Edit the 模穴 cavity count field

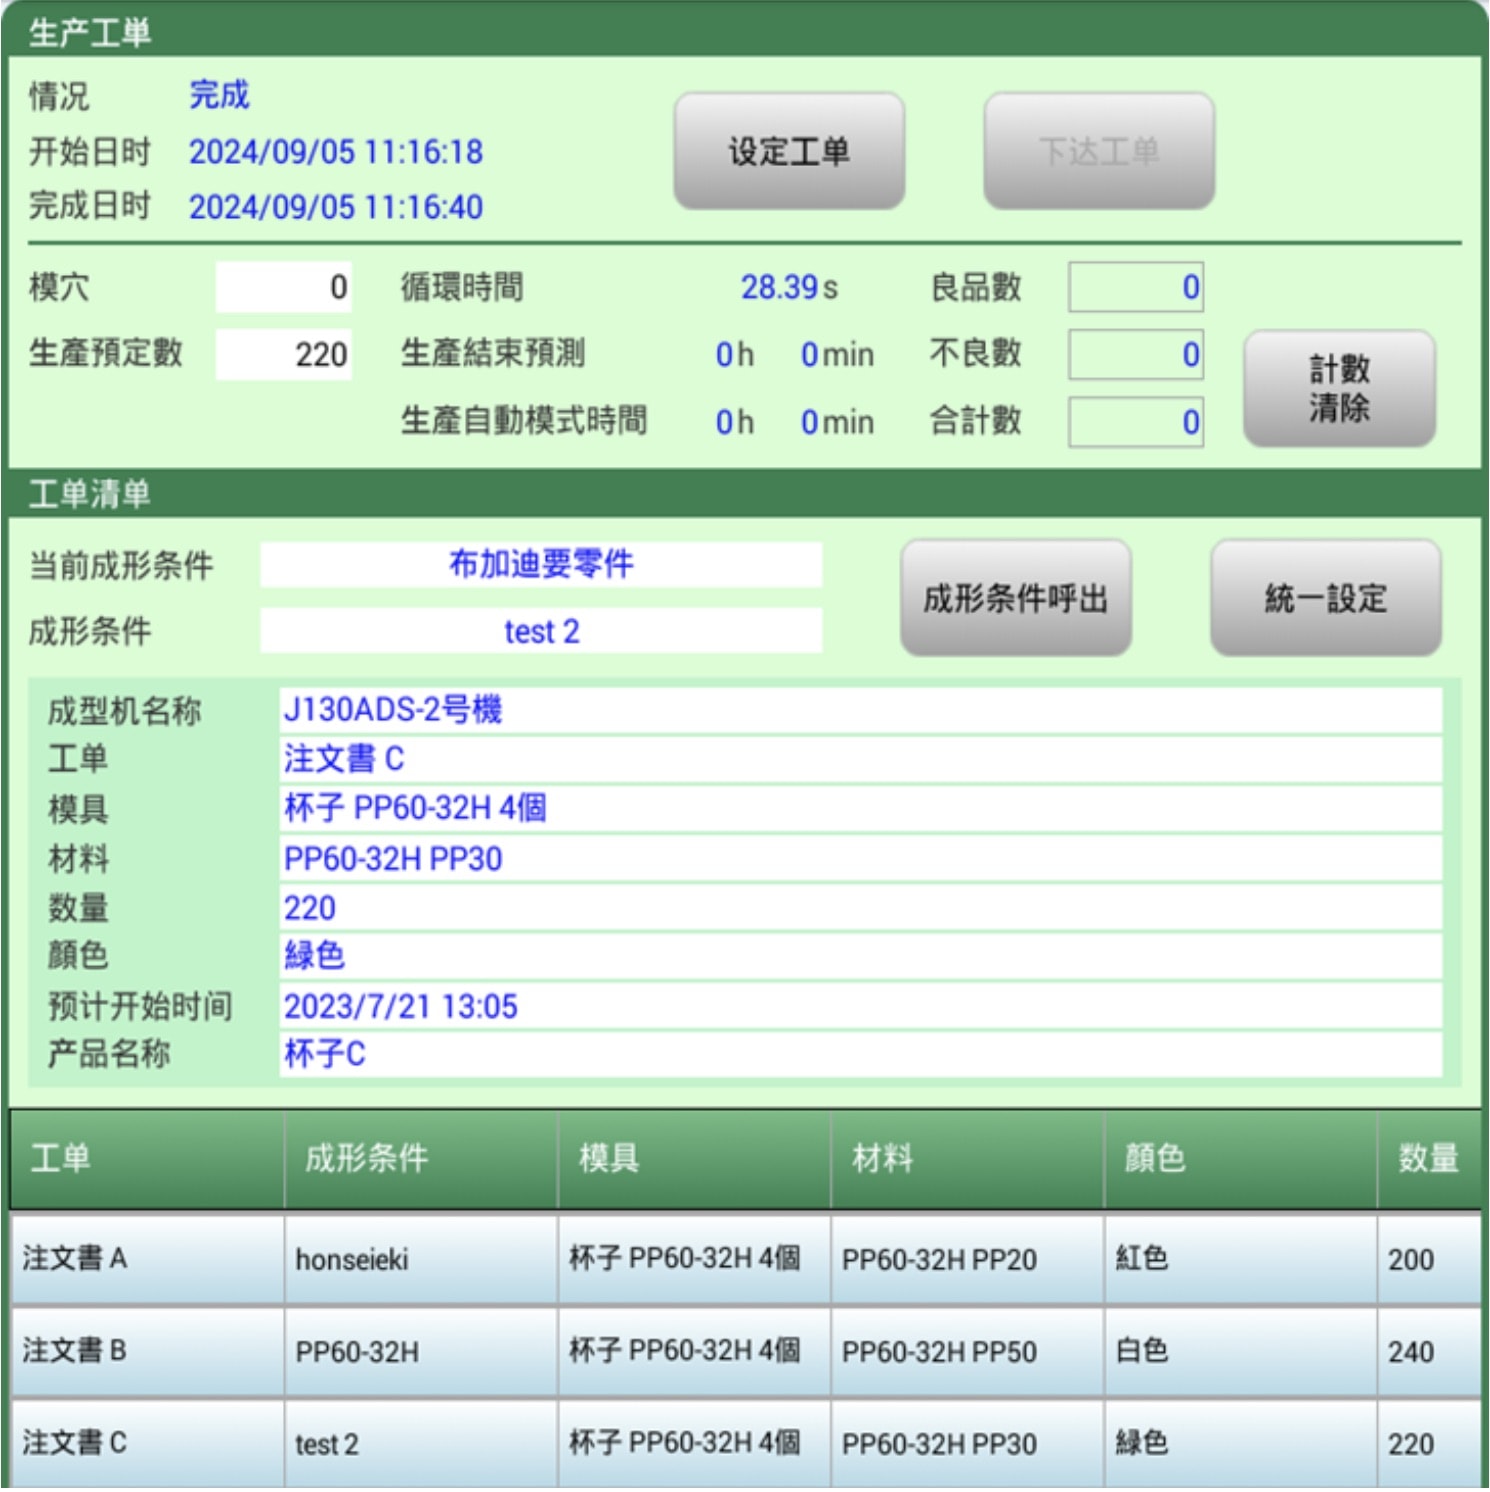[284, 288]
